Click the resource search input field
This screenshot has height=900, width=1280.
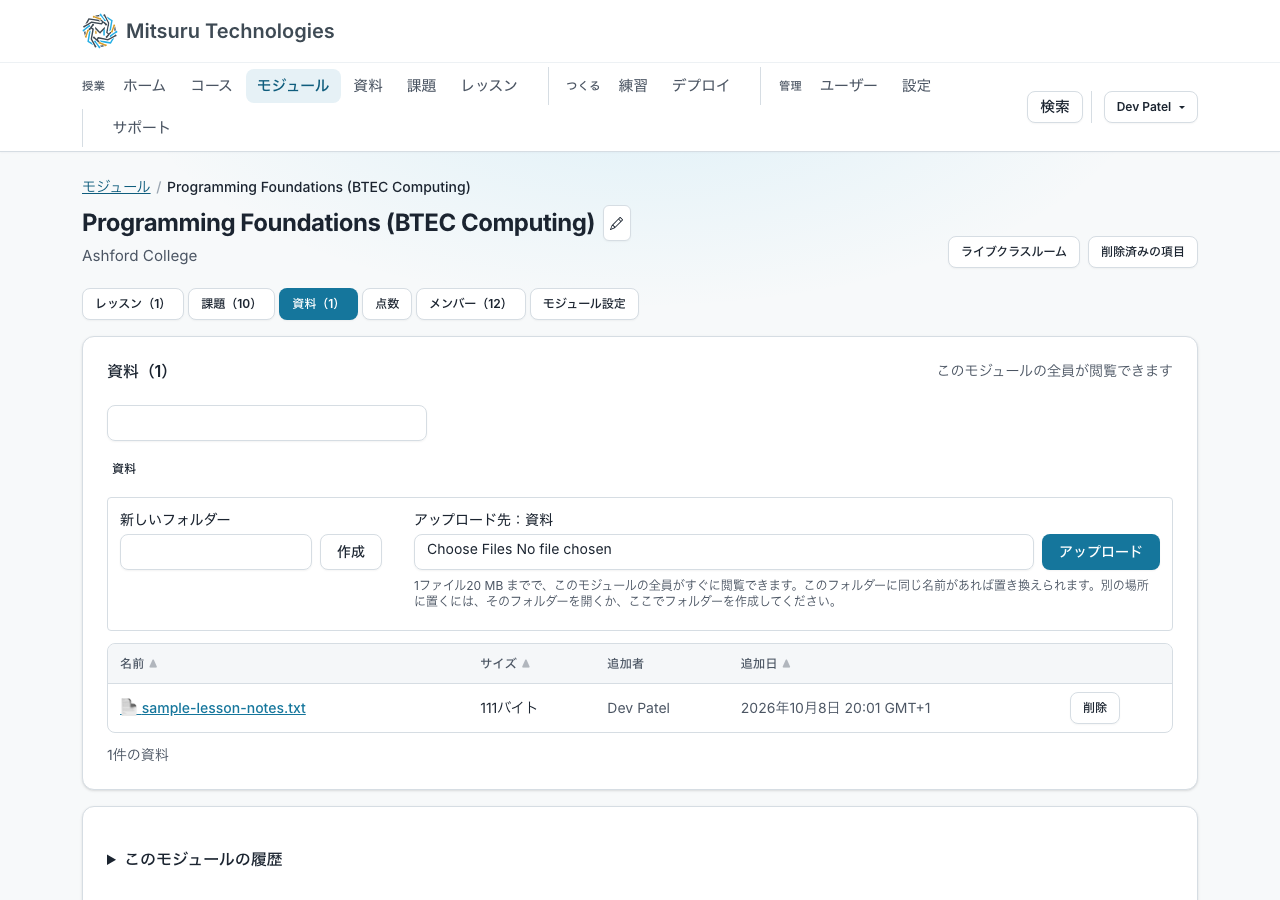pos(267,423)
